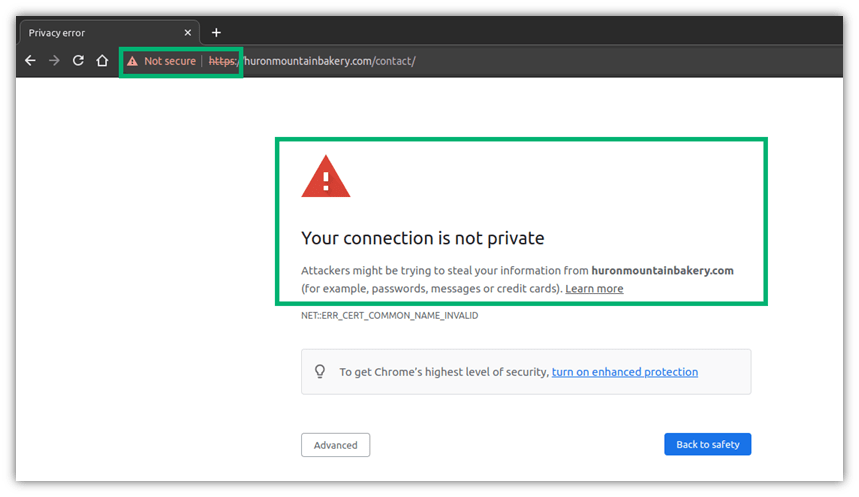Reload the page with refresh icon
Viewport: 859px width, 497px height.
point(78,61)
